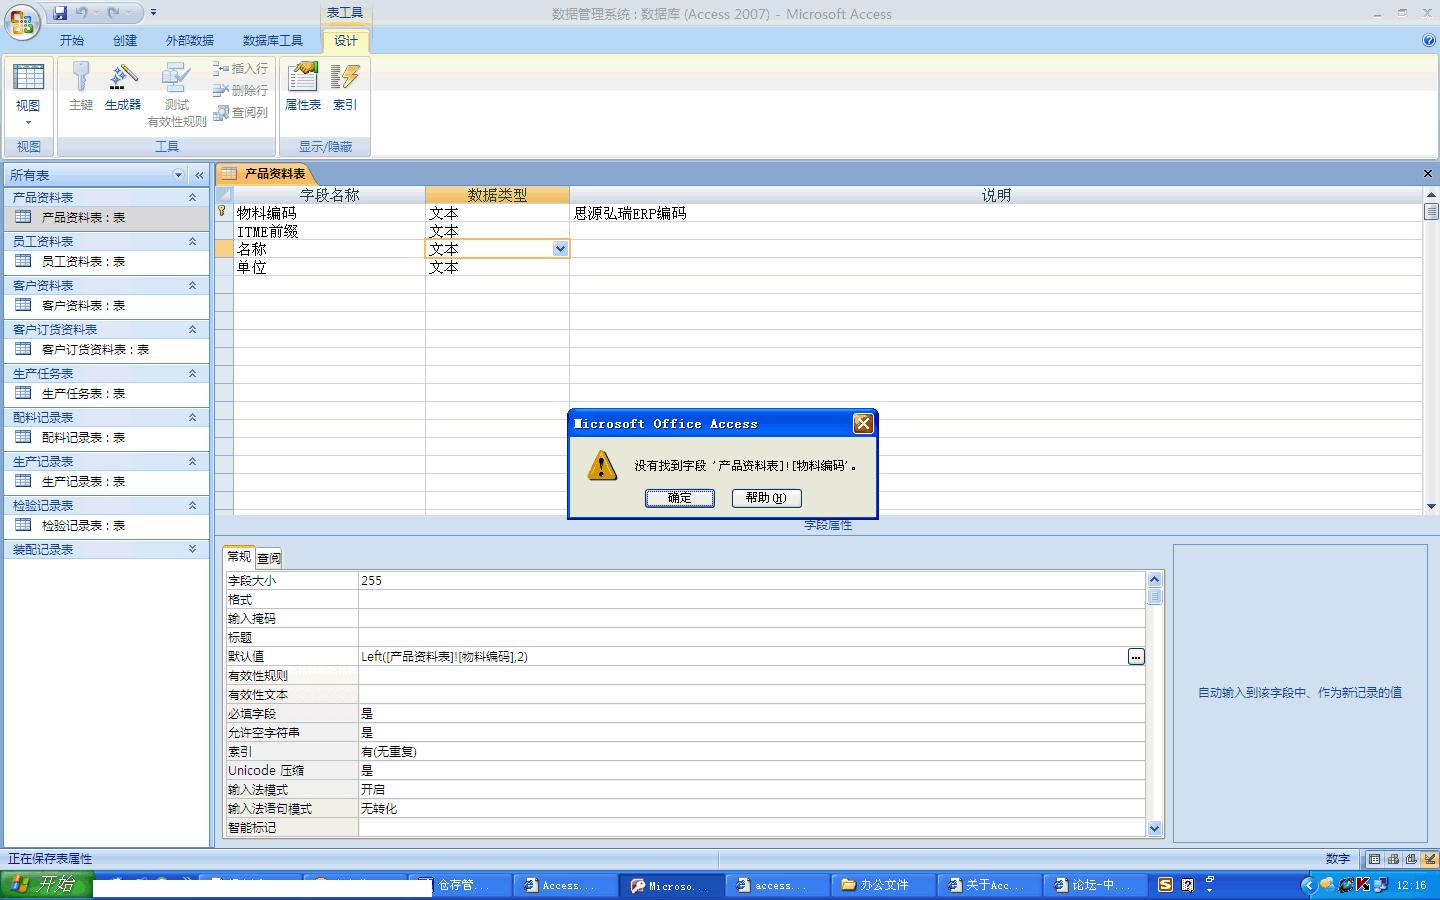This screenshot has height=900, width=1440.
Task: Switch to the 查阅 field properties tab
Action: coord(269,558)
